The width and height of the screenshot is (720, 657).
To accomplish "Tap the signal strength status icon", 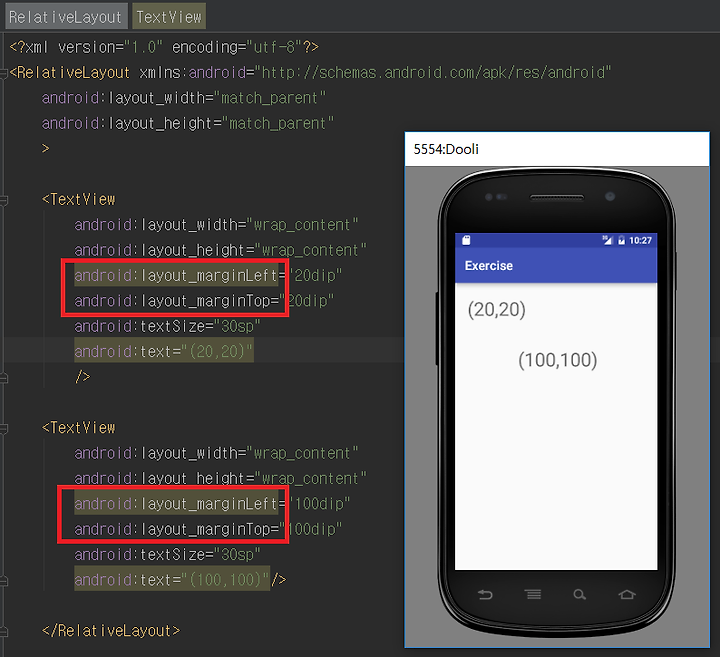I will click(x=608, y=240).
